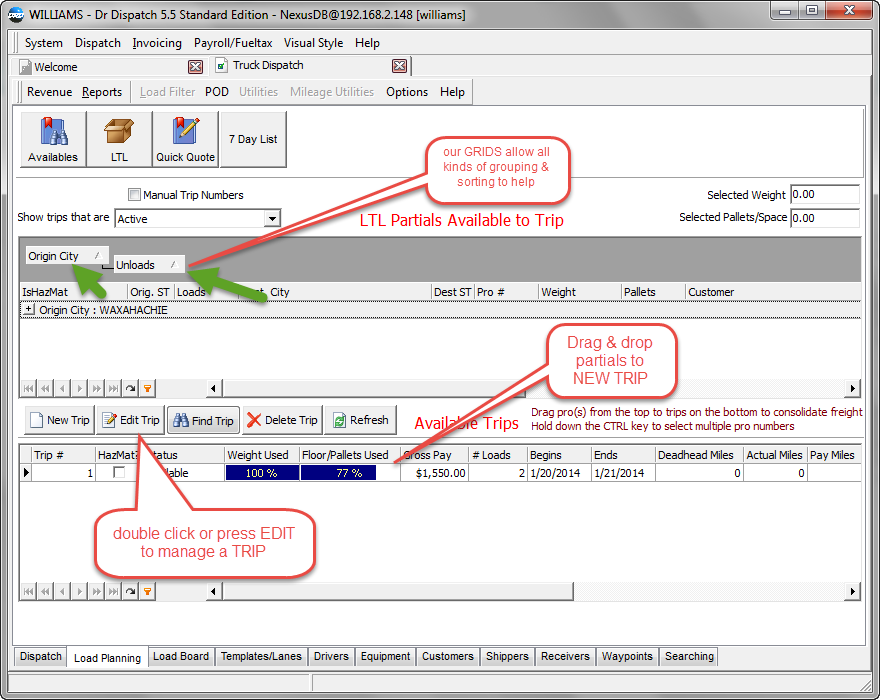Switch to the Waypoints tab
Viewport: 880px width, 700px height.
627,656
